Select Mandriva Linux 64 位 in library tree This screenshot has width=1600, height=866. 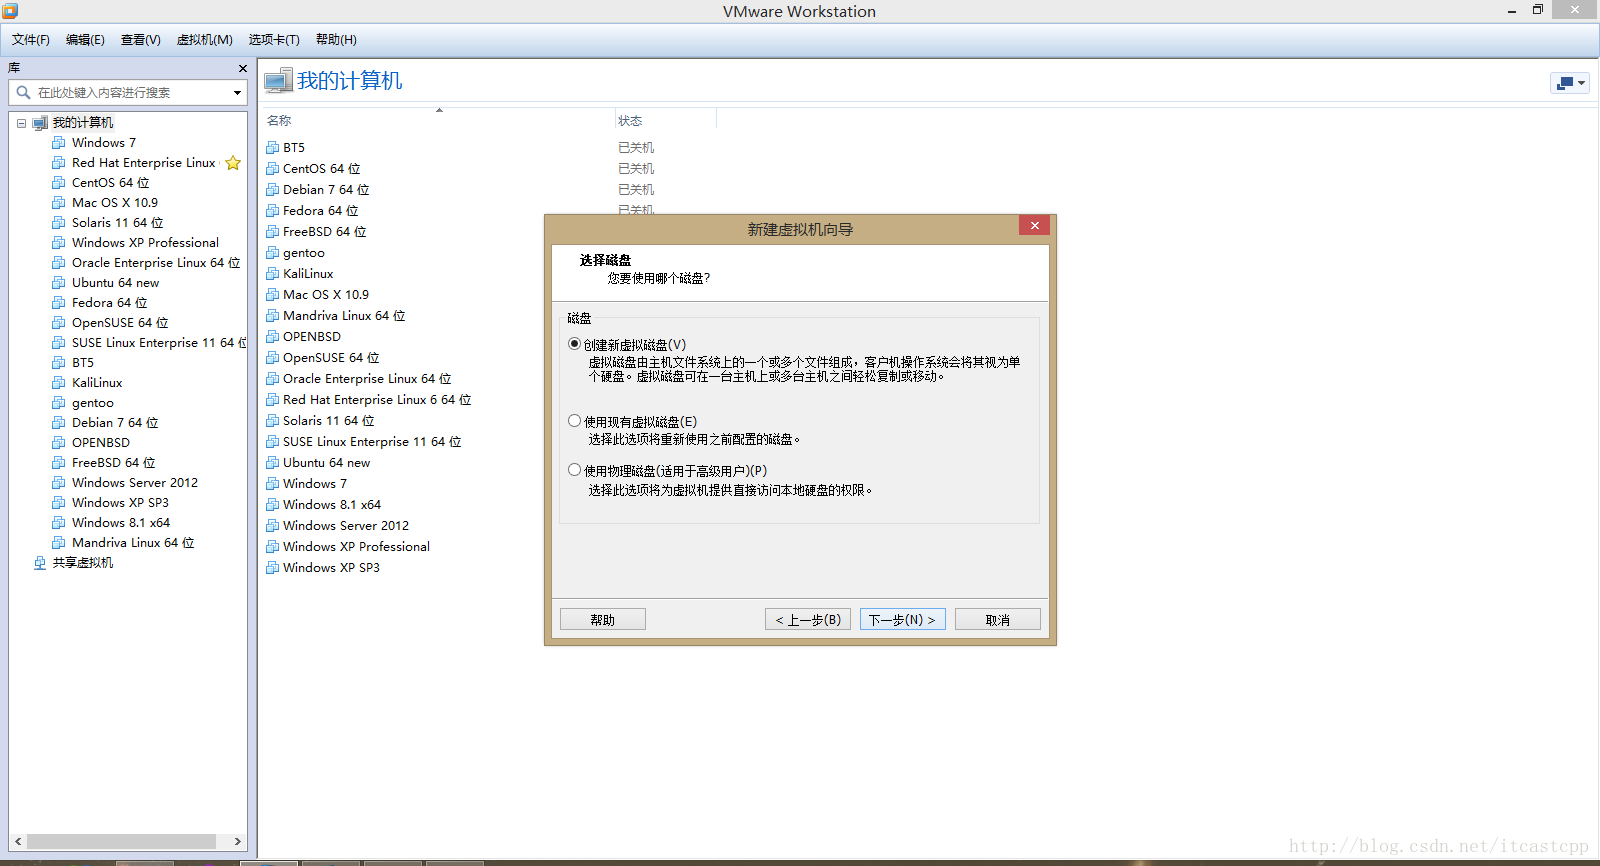click(133, 543)
